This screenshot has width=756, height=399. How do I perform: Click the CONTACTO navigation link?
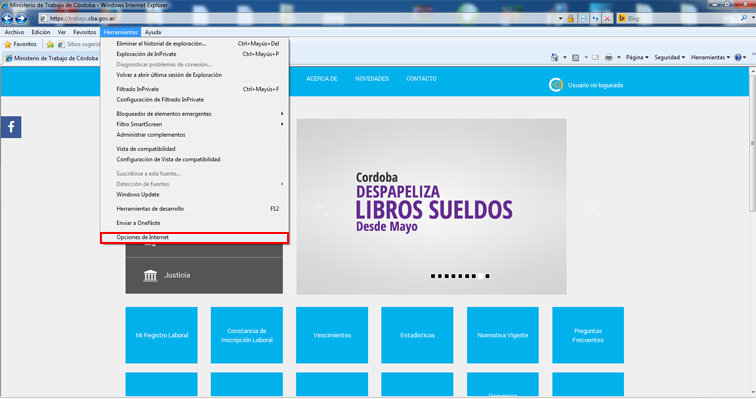421,79
